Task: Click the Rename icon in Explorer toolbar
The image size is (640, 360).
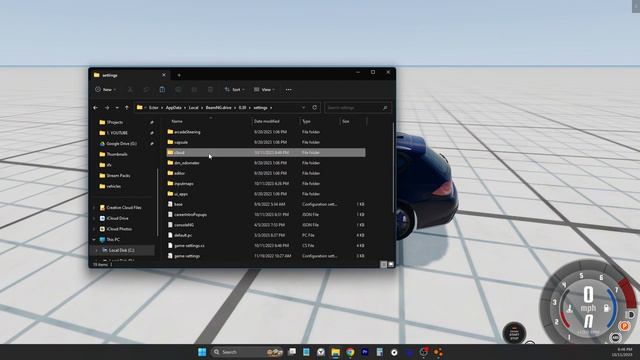Action: point(178,89)
